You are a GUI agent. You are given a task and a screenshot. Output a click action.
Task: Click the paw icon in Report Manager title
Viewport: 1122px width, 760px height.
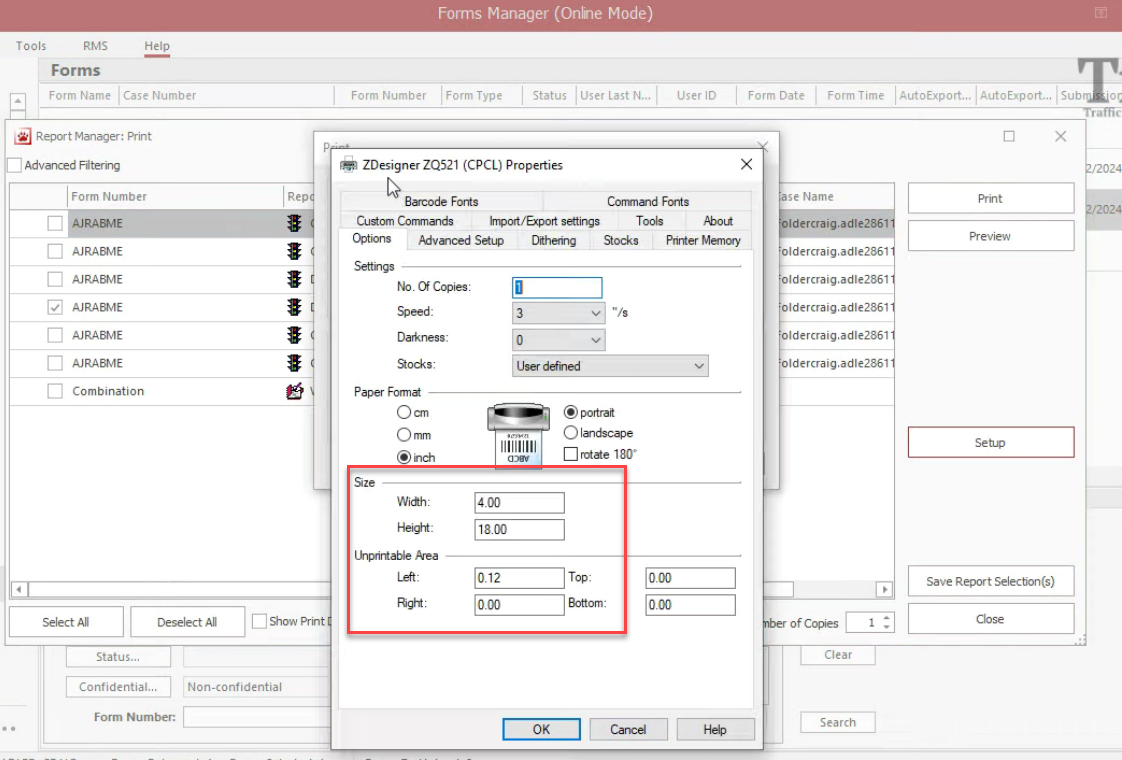tap(23, 136)
